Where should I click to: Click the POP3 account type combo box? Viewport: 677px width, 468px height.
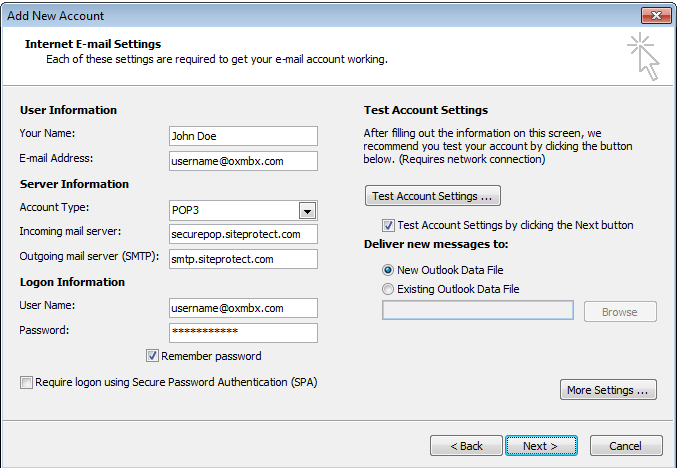click(233, 210)
